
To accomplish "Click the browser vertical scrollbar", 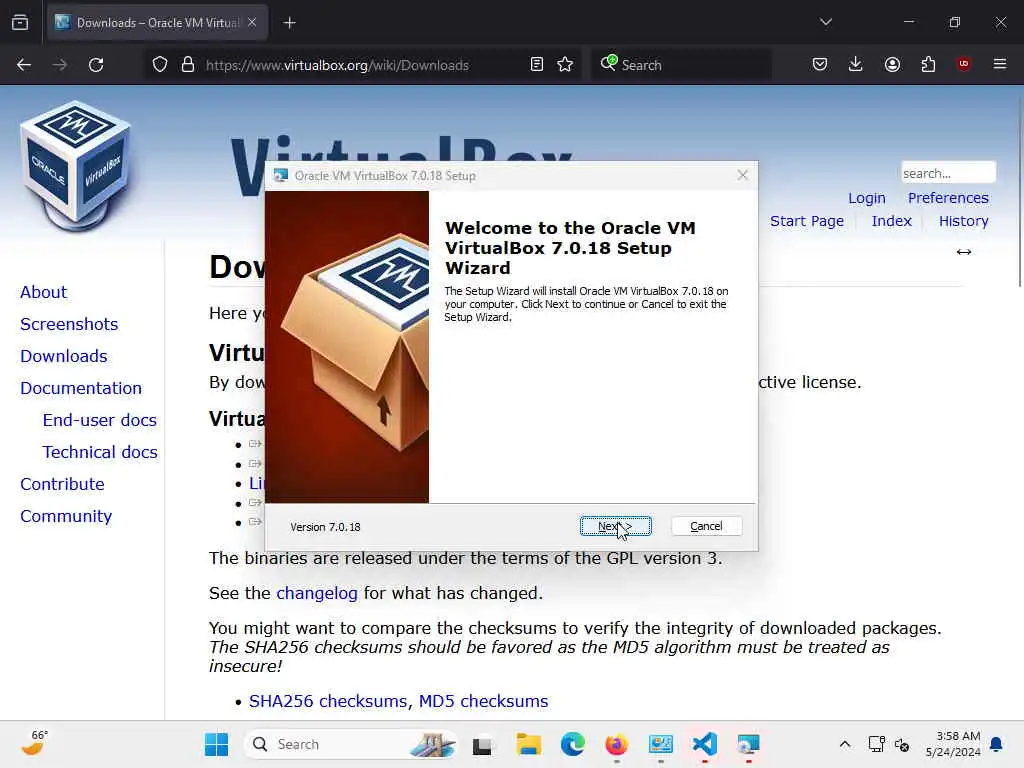I will pos(1019,189).
